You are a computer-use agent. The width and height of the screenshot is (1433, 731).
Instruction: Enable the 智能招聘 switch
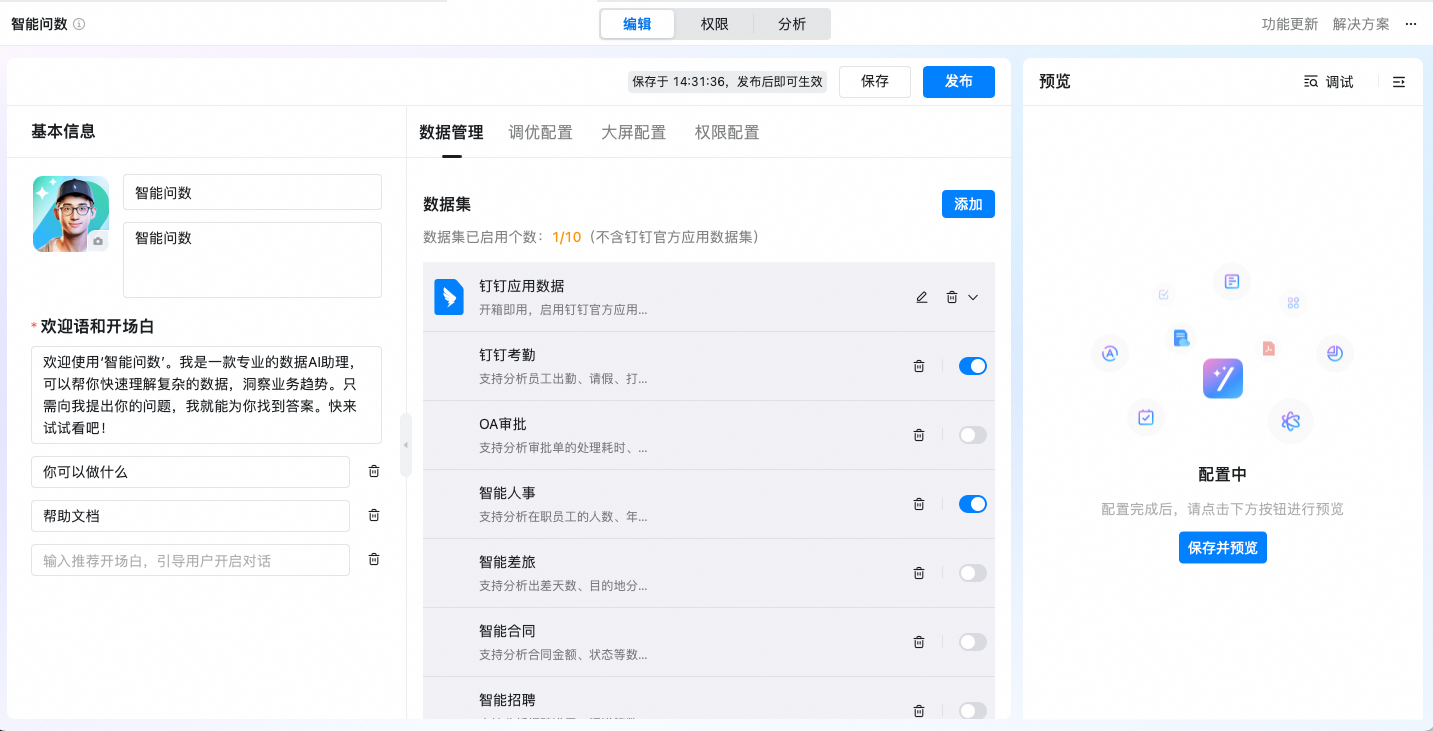(x=973, y=711)
